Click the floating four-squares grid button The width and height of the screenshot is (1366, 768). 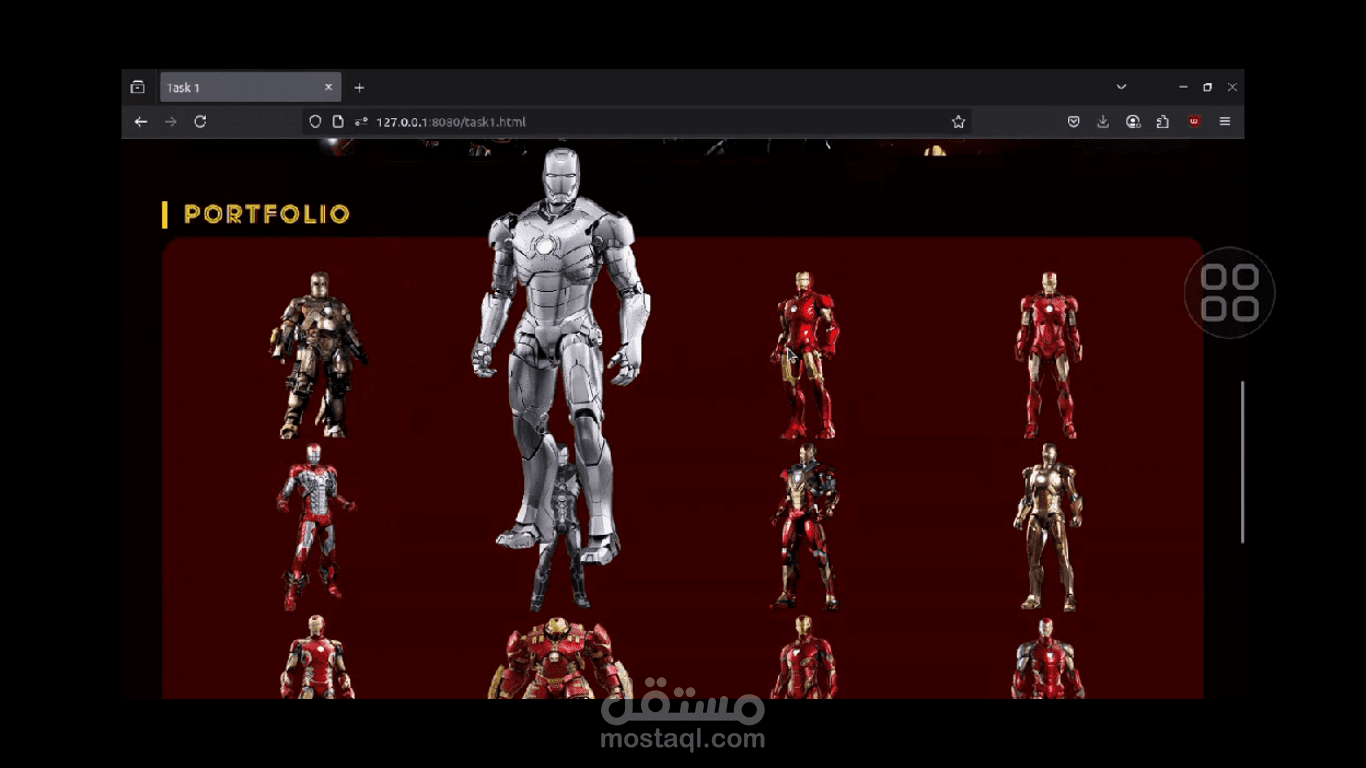pyautogui.click(x=1230, y=293)
